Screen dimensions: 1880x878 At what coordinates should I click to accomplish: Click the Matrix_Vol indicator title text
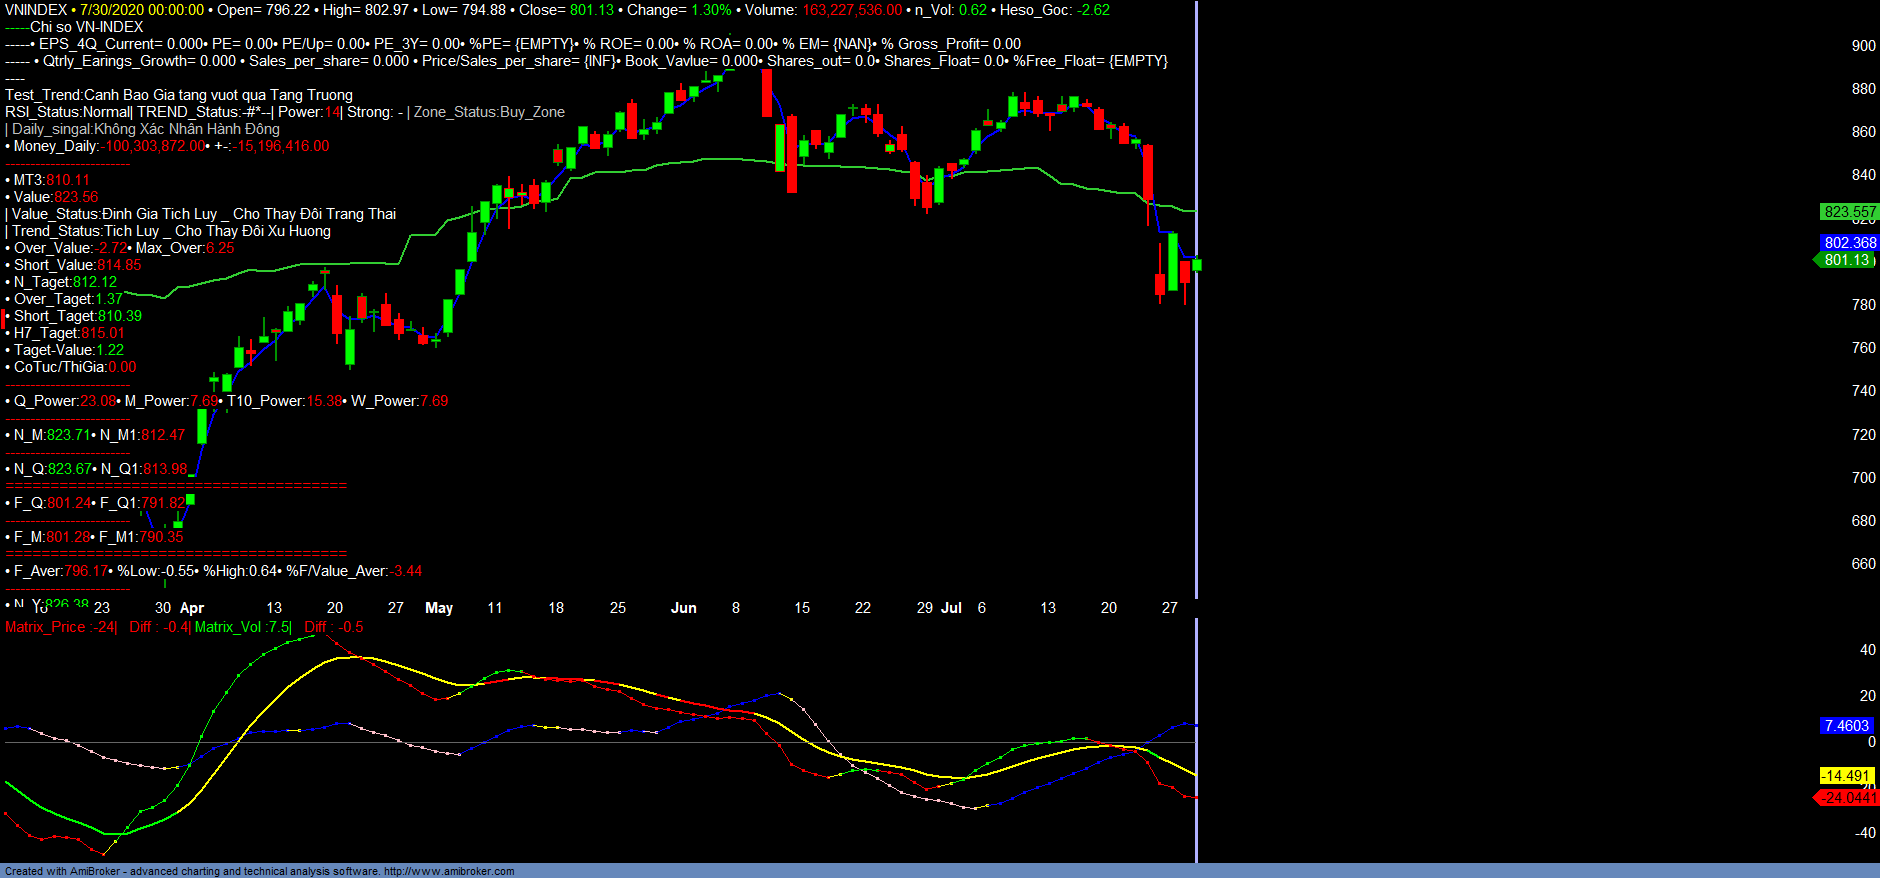click(242, 627)
